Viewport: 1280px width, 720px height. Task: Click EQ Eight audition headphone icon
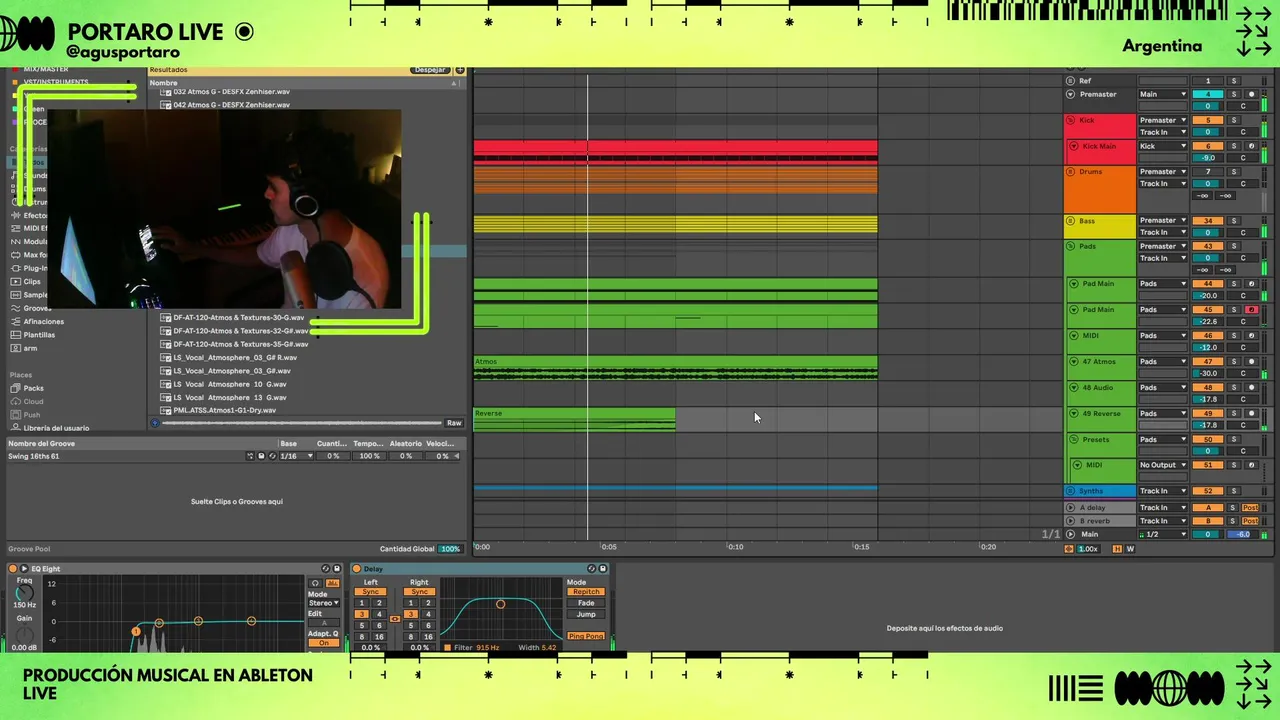coord(315,583)
